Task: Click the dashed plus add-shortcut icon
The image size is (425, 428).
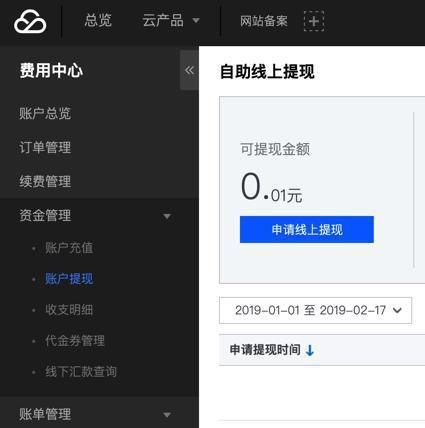Action: click(x=314, y=21)
